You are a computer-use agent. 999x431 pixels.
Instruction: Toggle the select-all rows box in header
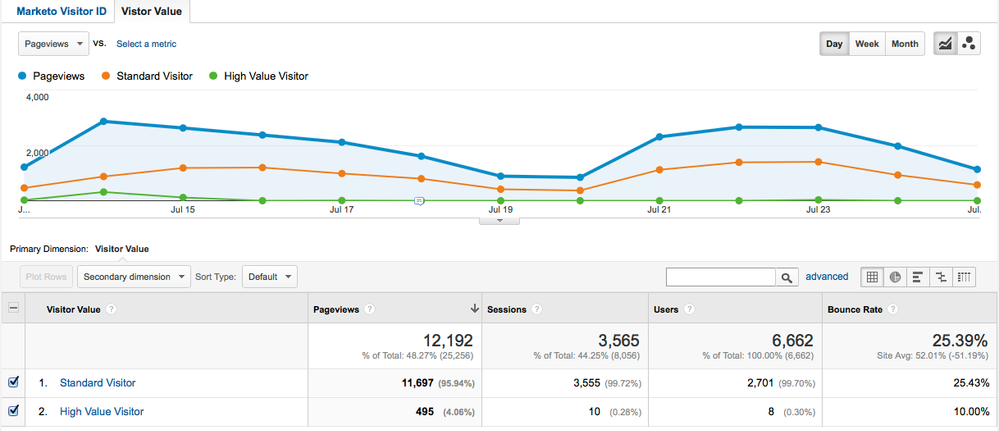coord(13,309)
